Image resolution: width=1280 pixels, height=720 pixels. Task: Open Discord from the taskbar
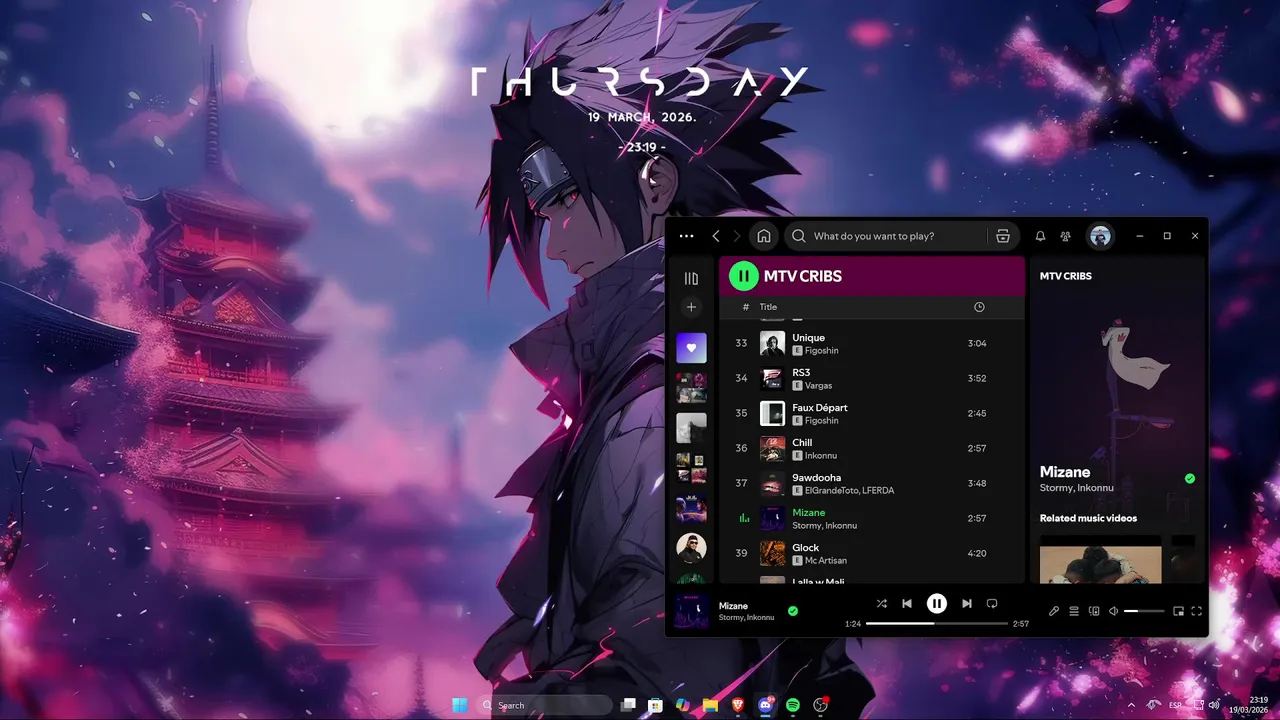point(766,705)
